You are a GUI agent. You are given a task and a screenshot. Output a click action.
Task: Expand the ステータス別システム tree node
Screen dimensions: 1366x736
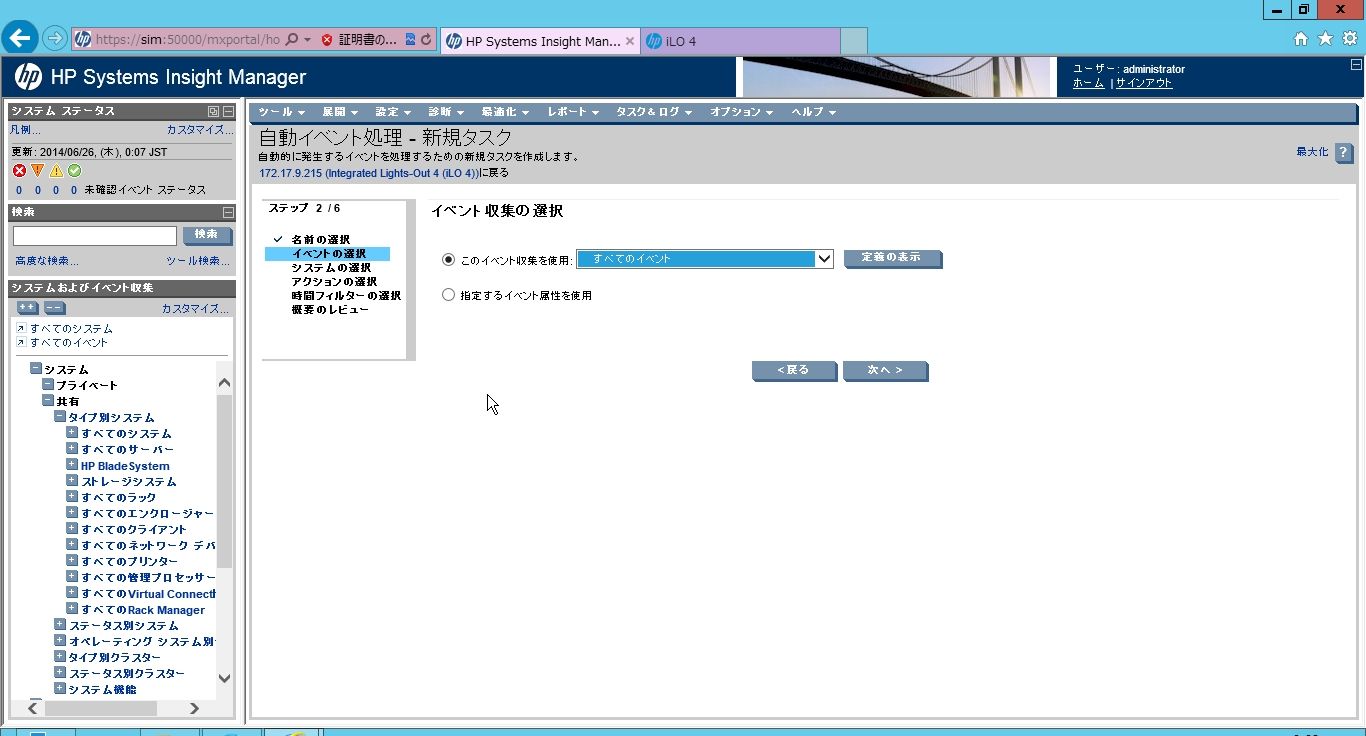[60, 625]
